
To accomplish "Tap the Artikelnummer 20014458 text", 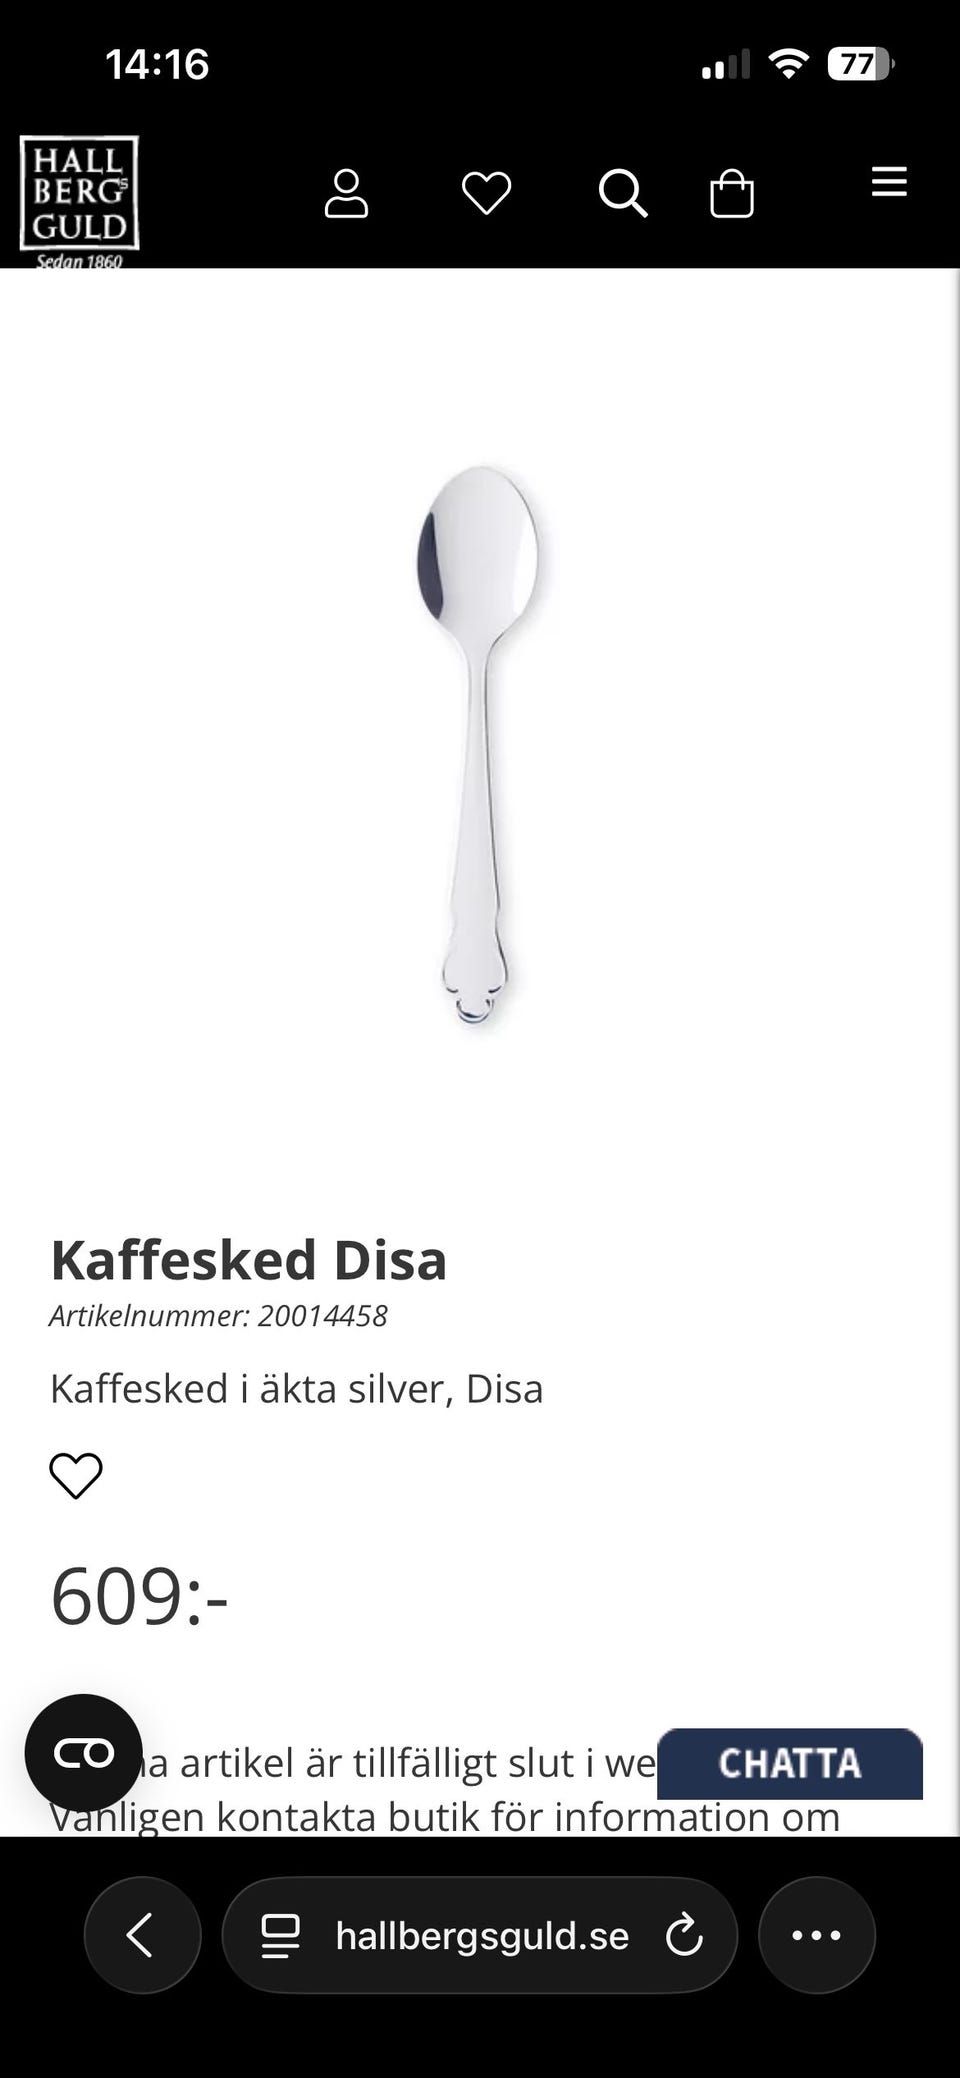I will pos(218,1315).
